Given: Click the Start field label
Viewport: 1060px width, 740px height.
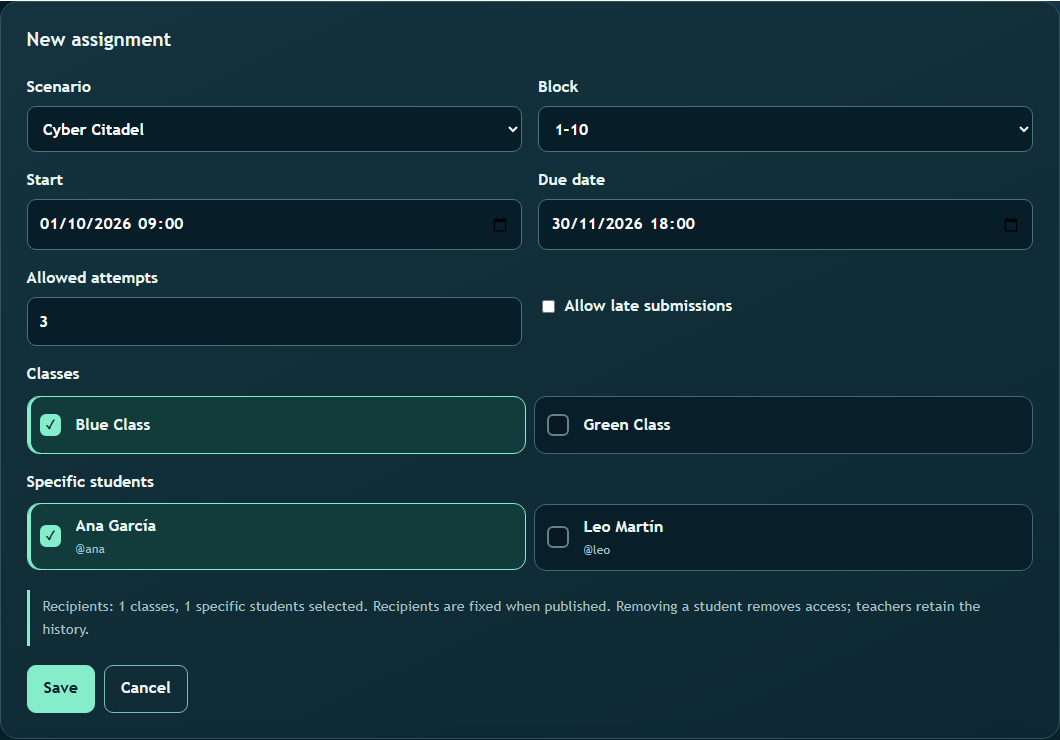Looking at the screenshot, I should pyautogui.click(x=45, y=180).
